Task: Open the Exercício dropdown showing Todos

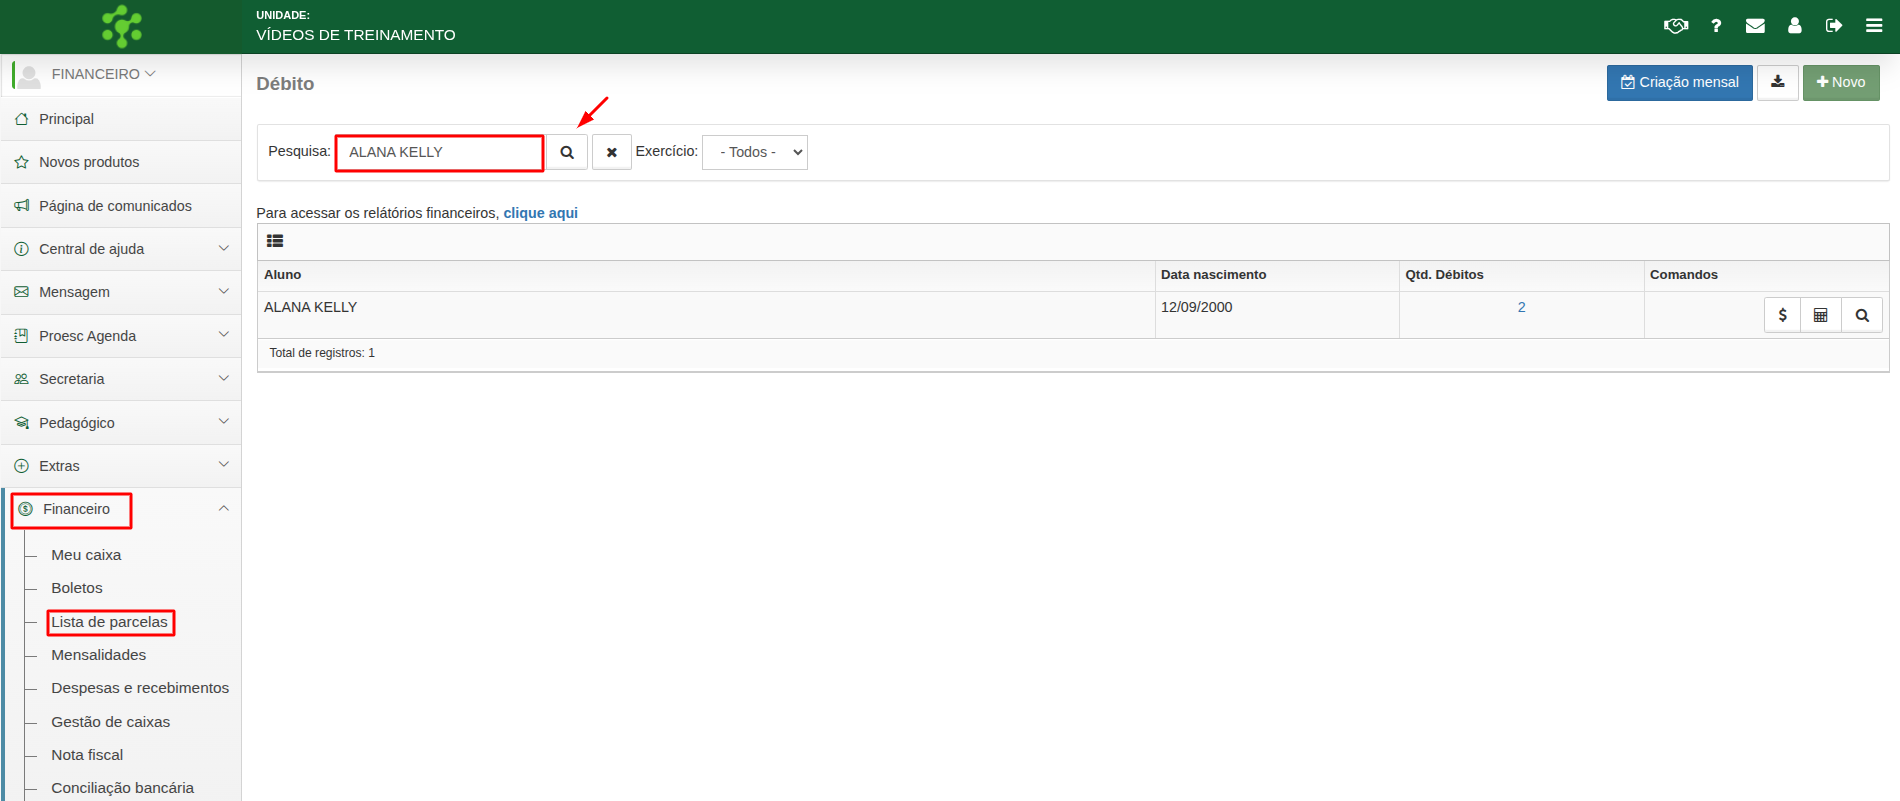Action: point(754,153)
